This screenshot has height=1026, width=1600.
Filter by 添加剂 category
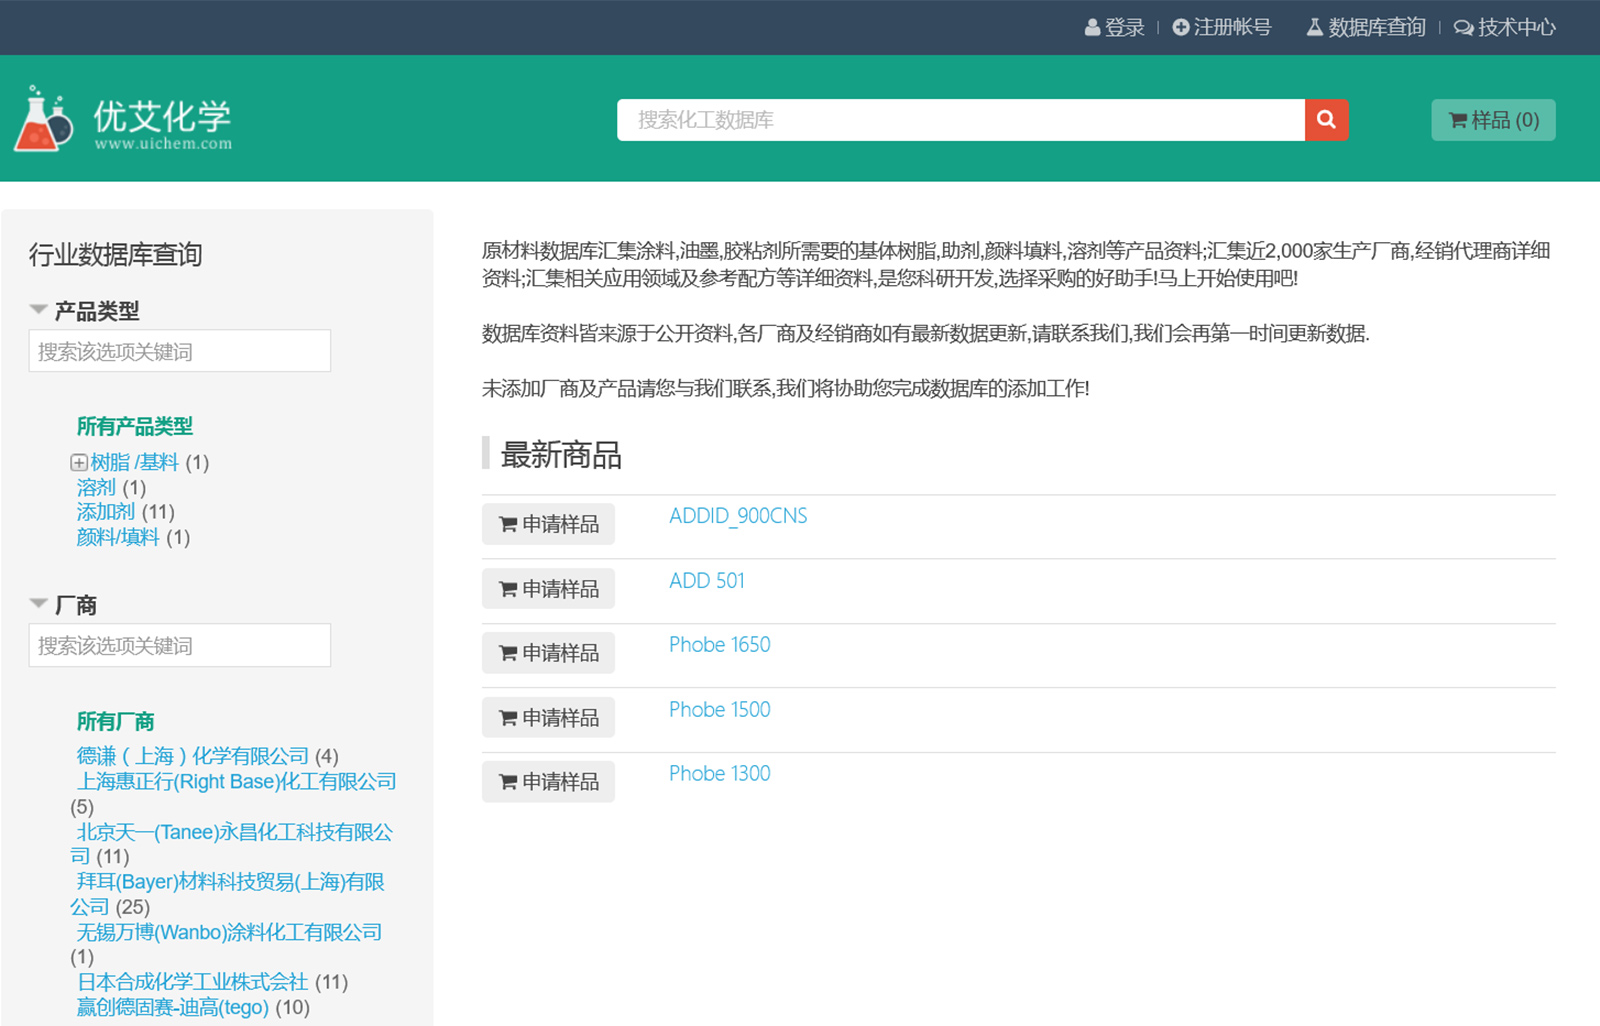tap(106, 512)
